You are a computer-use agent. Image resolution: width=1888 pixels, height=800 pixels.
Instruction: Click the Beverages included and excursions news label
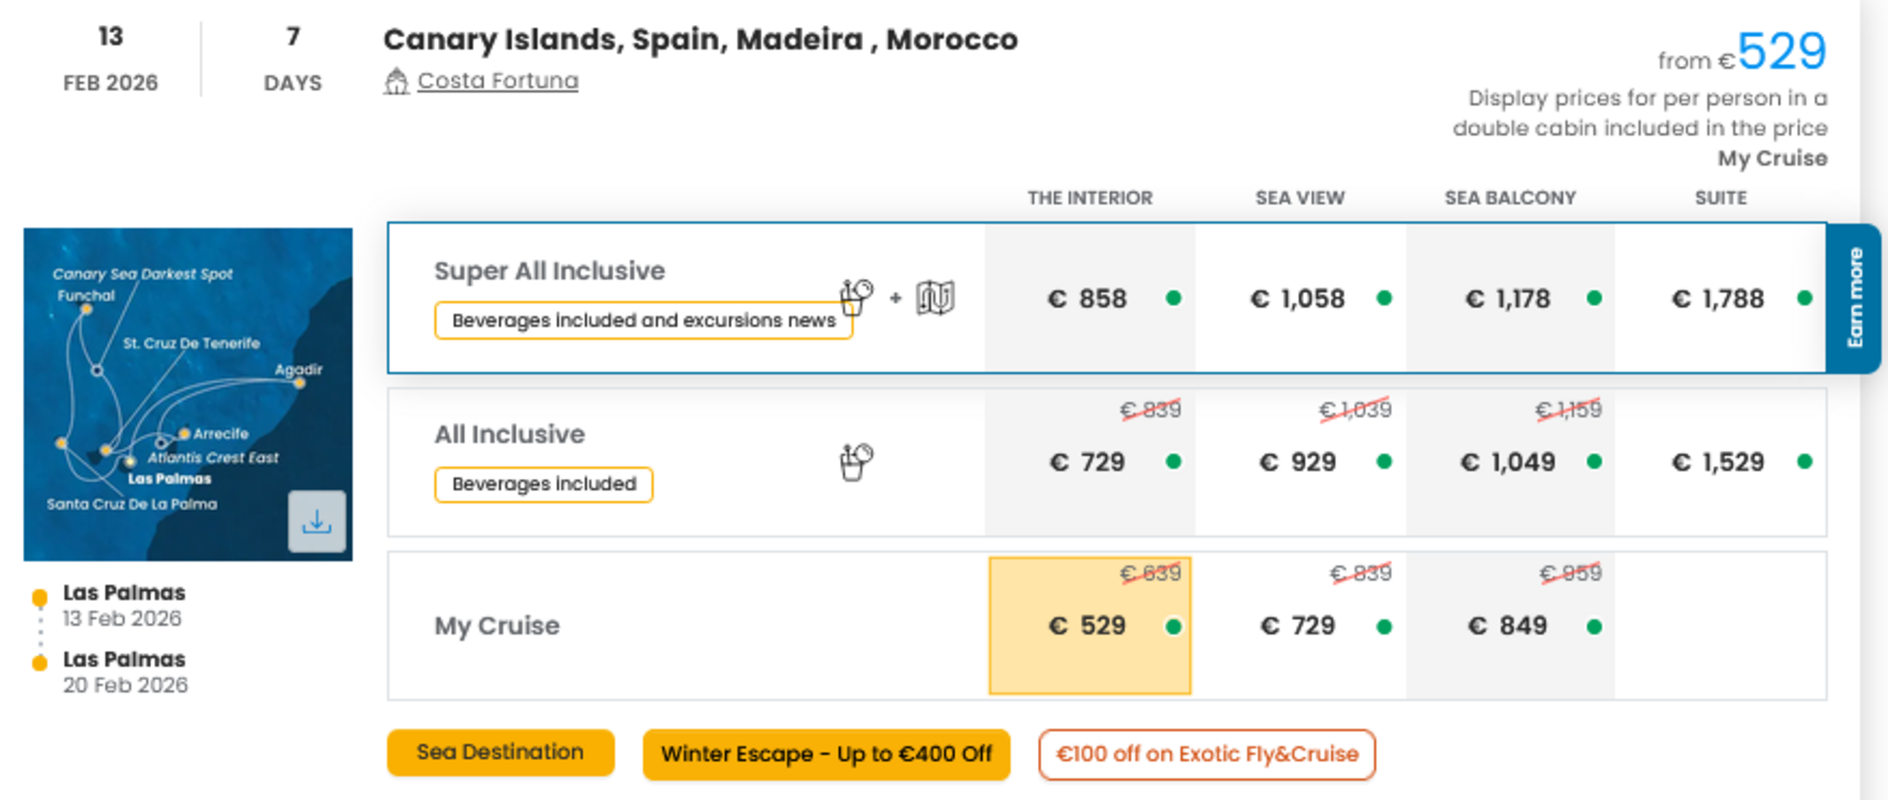pyautogui.click(x=643, y=320)
